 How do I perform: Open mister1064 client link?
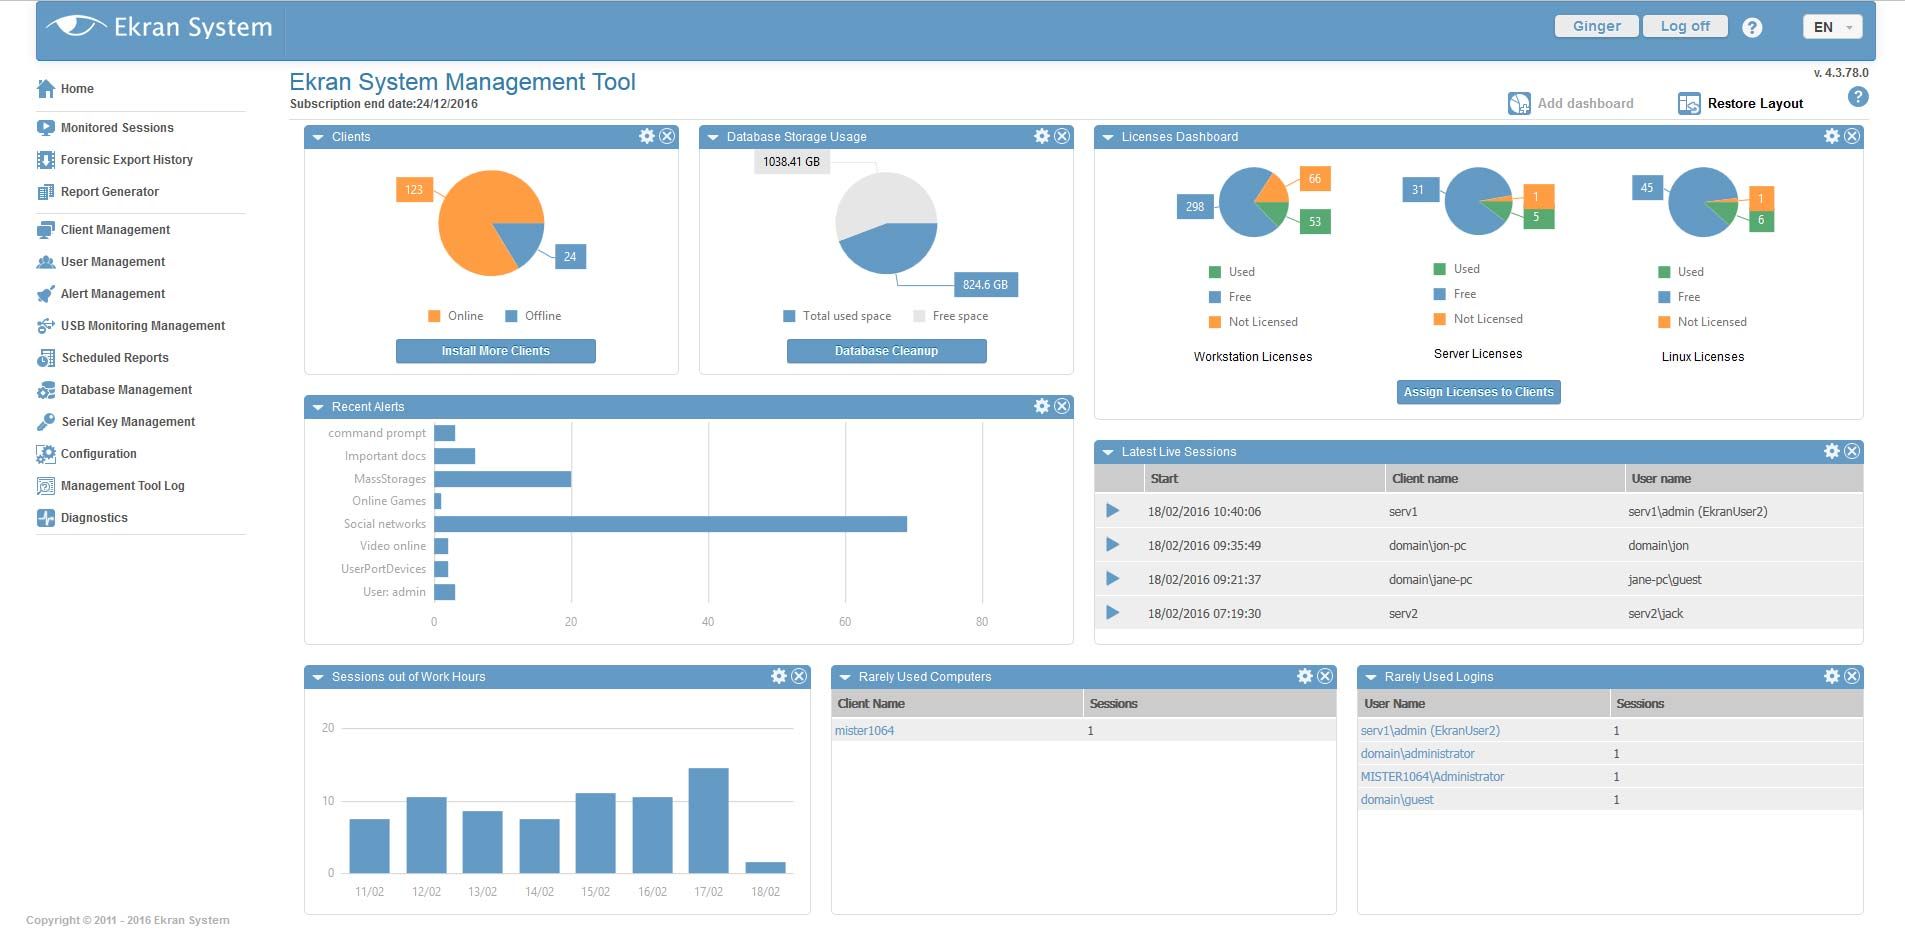(x=864, y=731)
